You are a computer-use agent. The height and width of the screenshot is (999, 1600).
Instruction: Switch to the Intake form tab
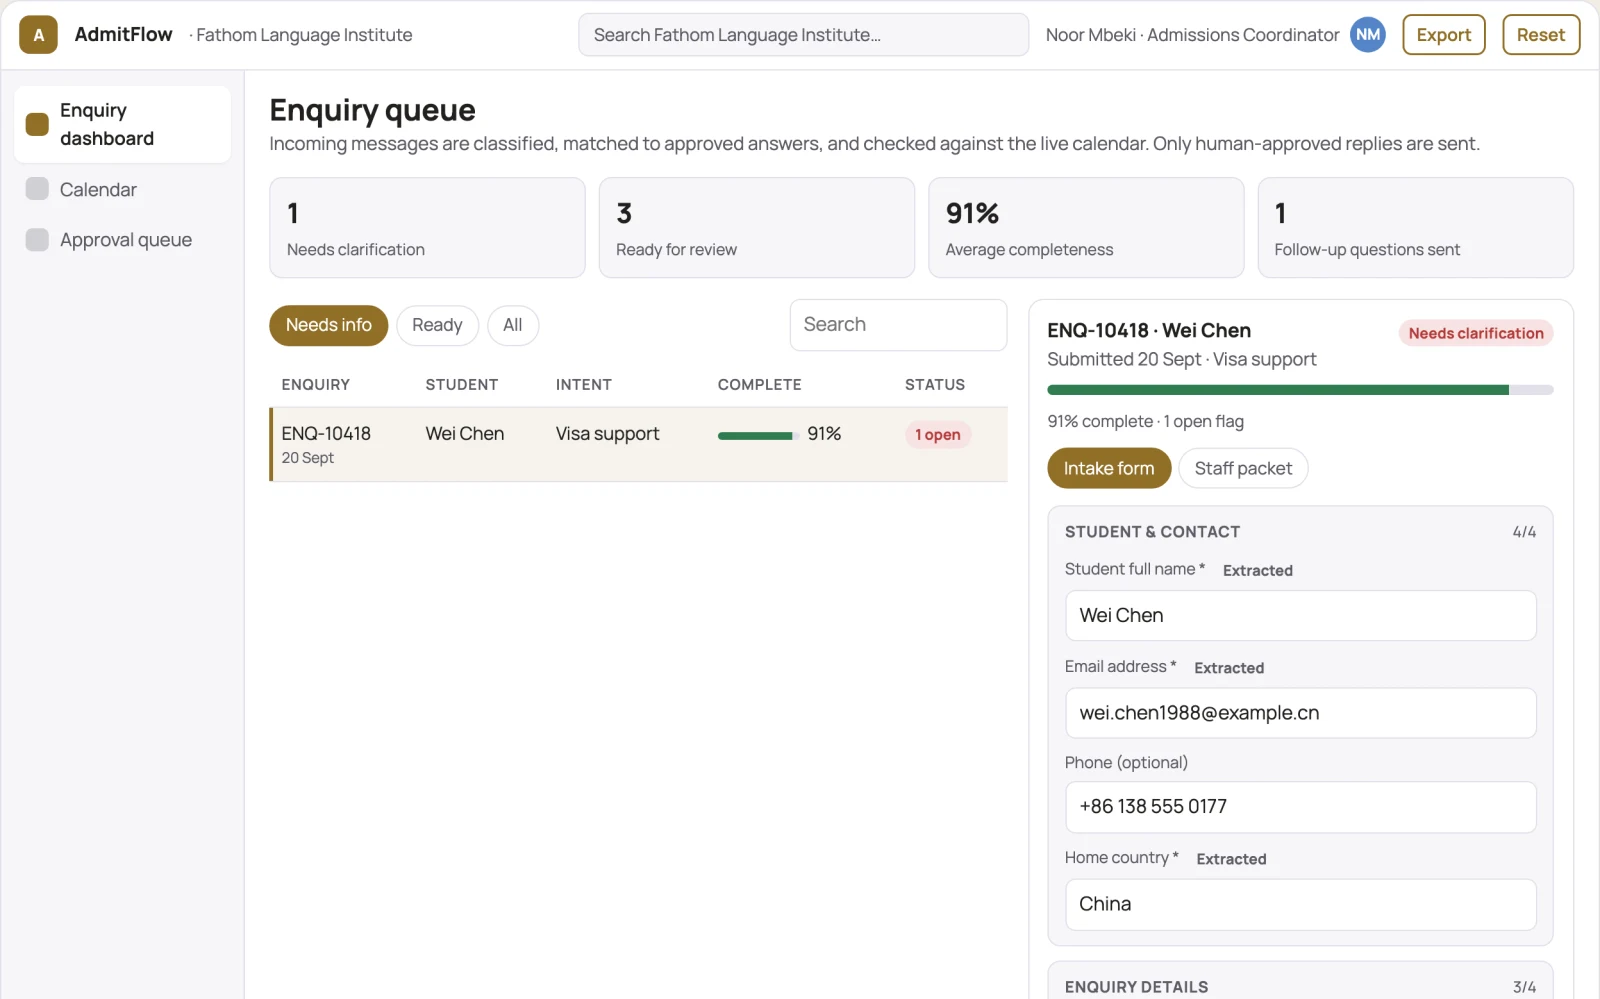click(x=1109, y=468)
